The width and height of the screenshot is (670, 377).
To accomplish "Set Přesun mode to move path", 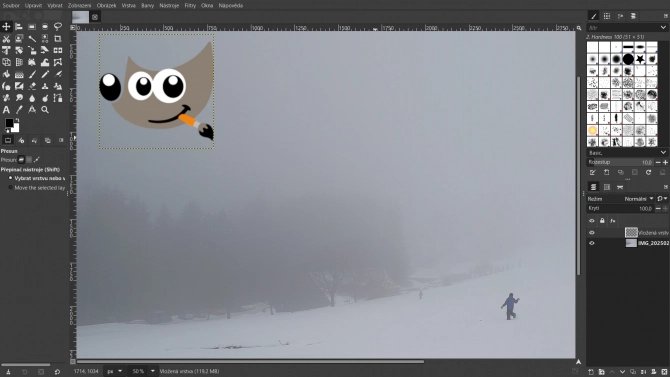I will click(37, 160).
